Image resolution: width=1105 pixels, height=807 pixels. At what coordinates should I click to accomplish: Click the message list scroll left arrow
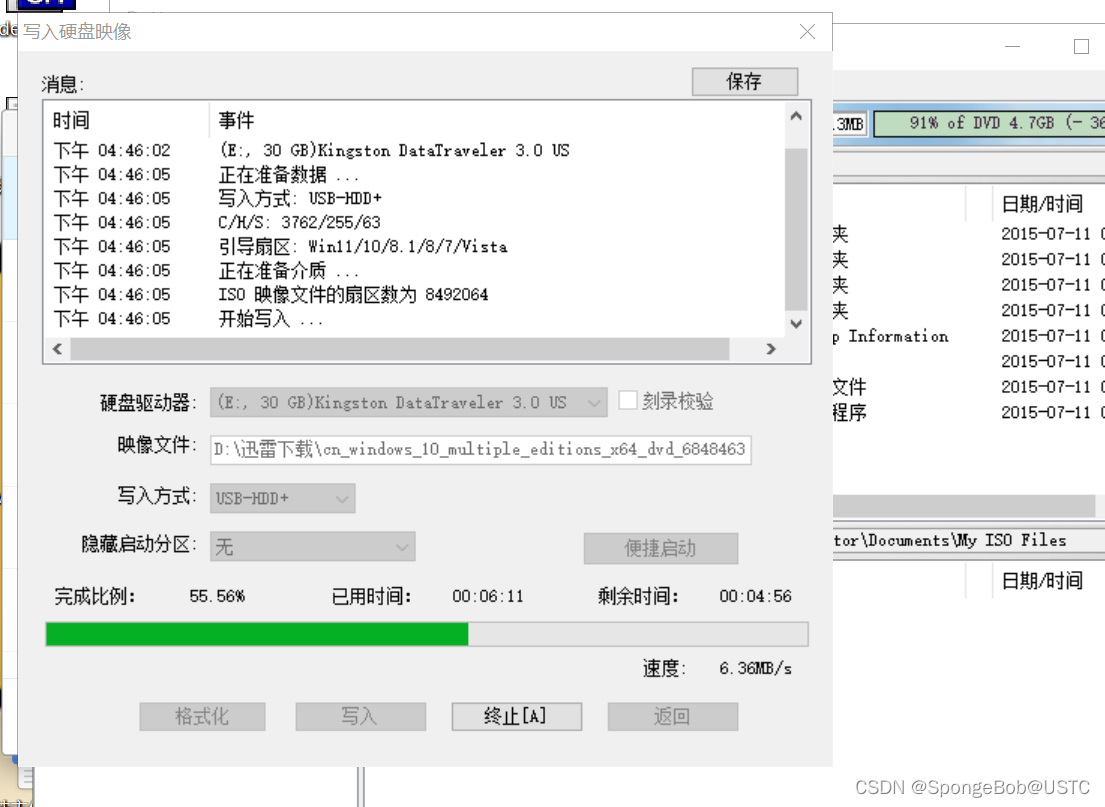58,349
